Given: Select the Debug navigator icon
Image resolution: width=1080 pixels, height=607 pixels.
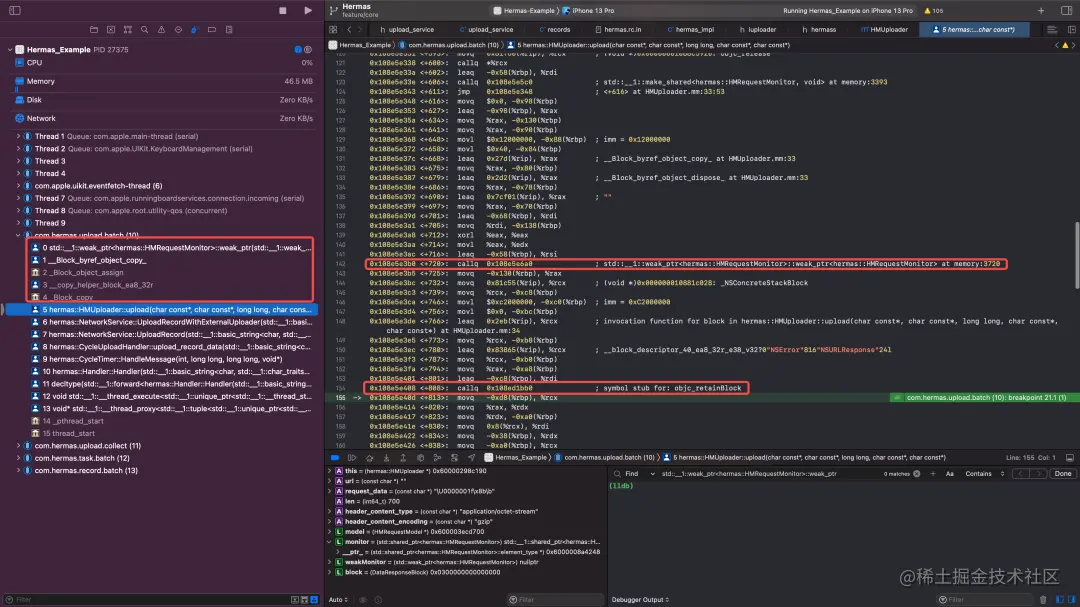Looking at the screenshot, I should [x=194, y=30].
